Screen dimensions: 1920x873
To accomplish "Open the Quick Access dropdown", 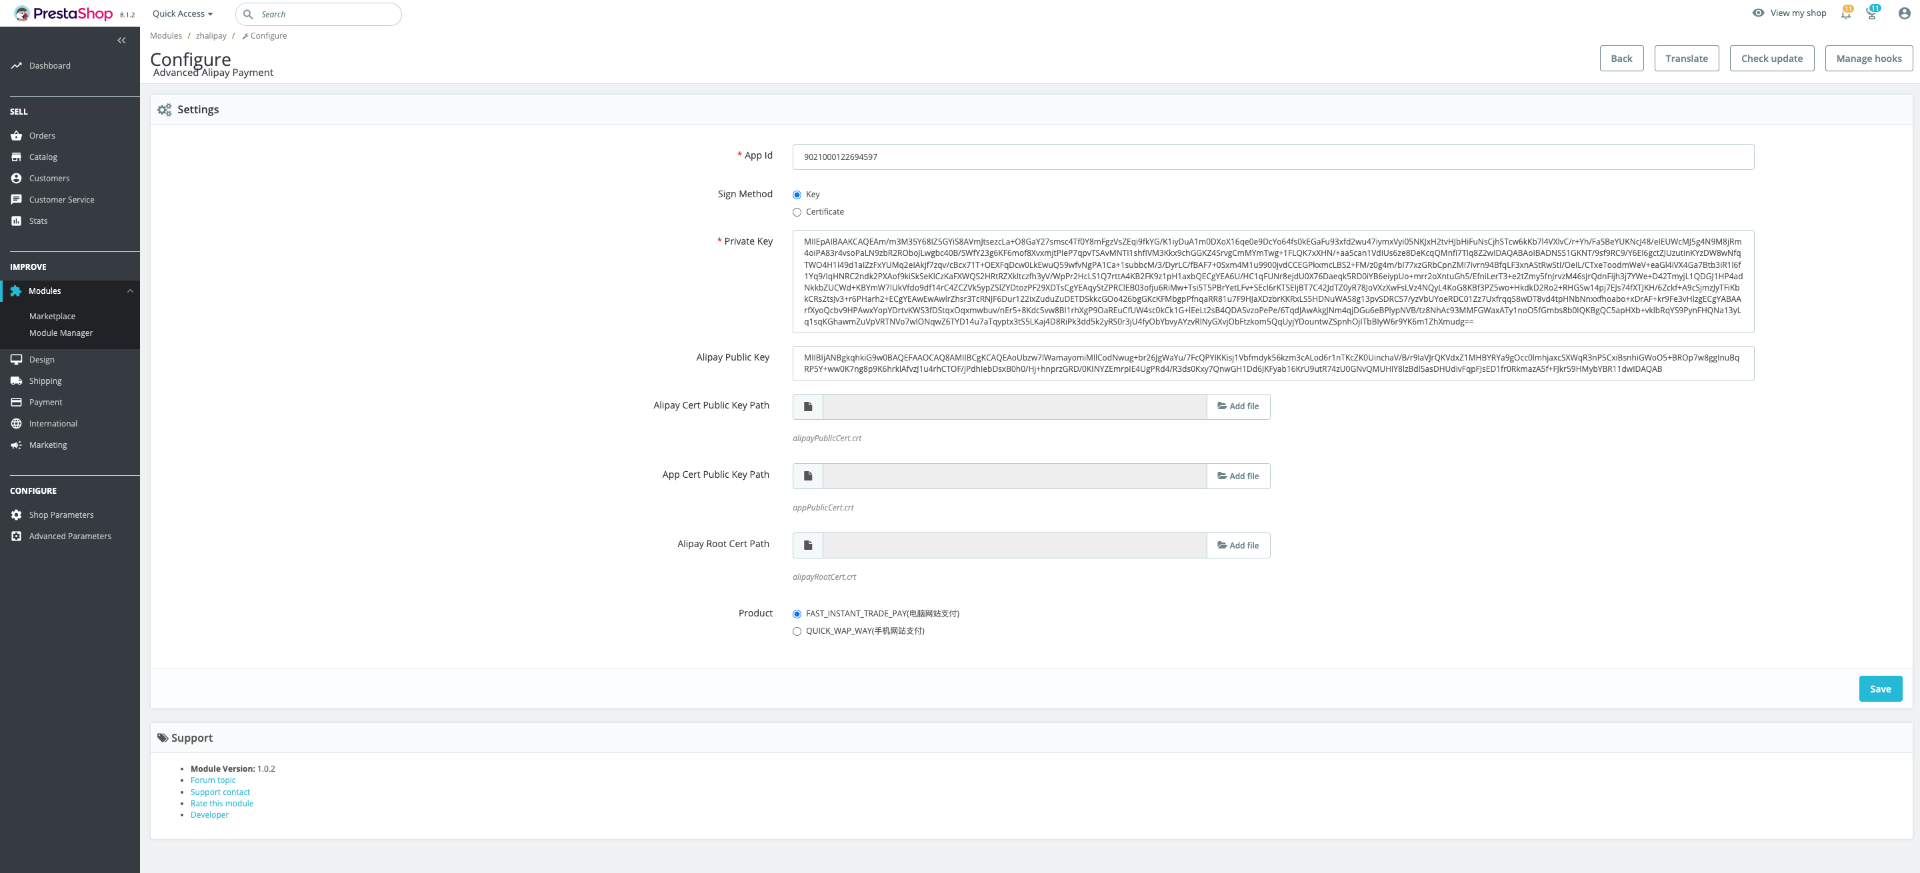I will point(182,14).
